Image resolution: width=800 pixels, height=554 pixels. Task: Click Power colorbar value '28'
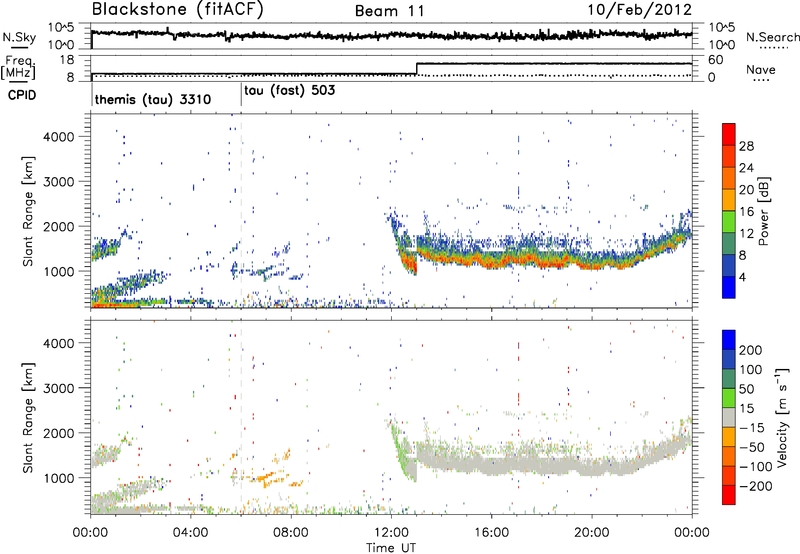pyautogui.click(x=746, y=146)
